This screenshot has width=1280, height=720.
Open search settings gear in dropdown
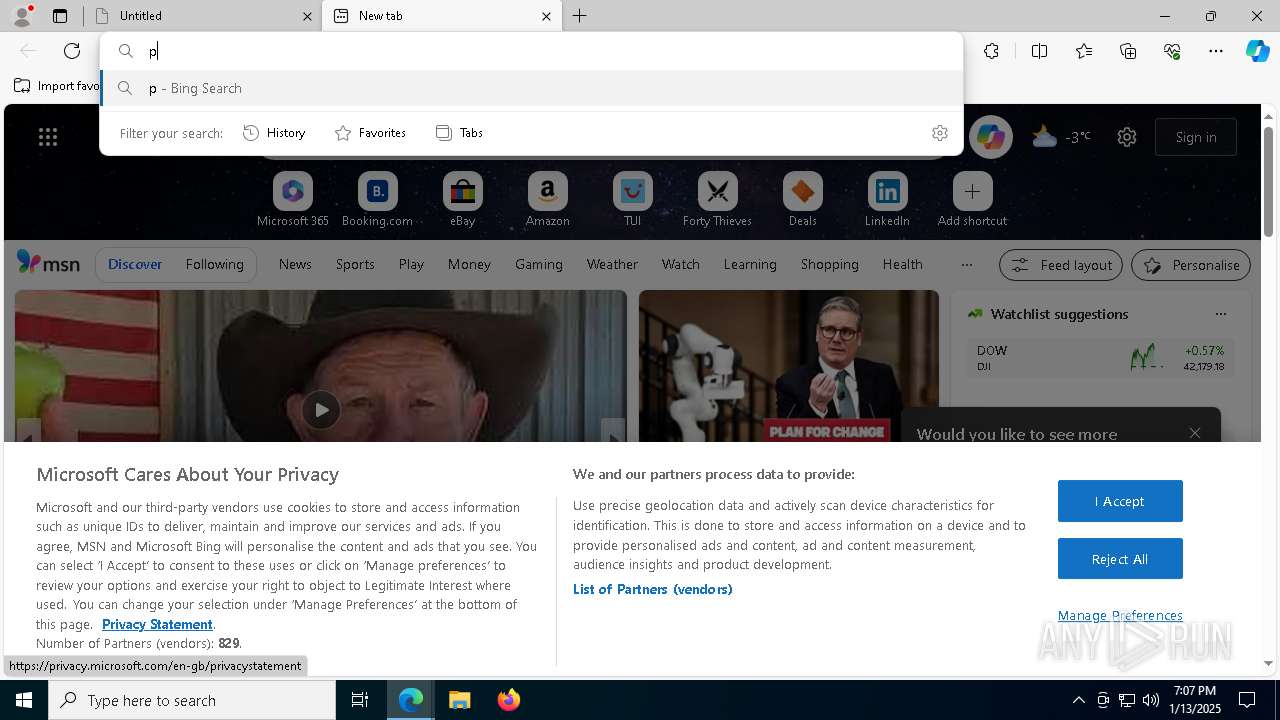pyautogui.click(x=939, y=133)
